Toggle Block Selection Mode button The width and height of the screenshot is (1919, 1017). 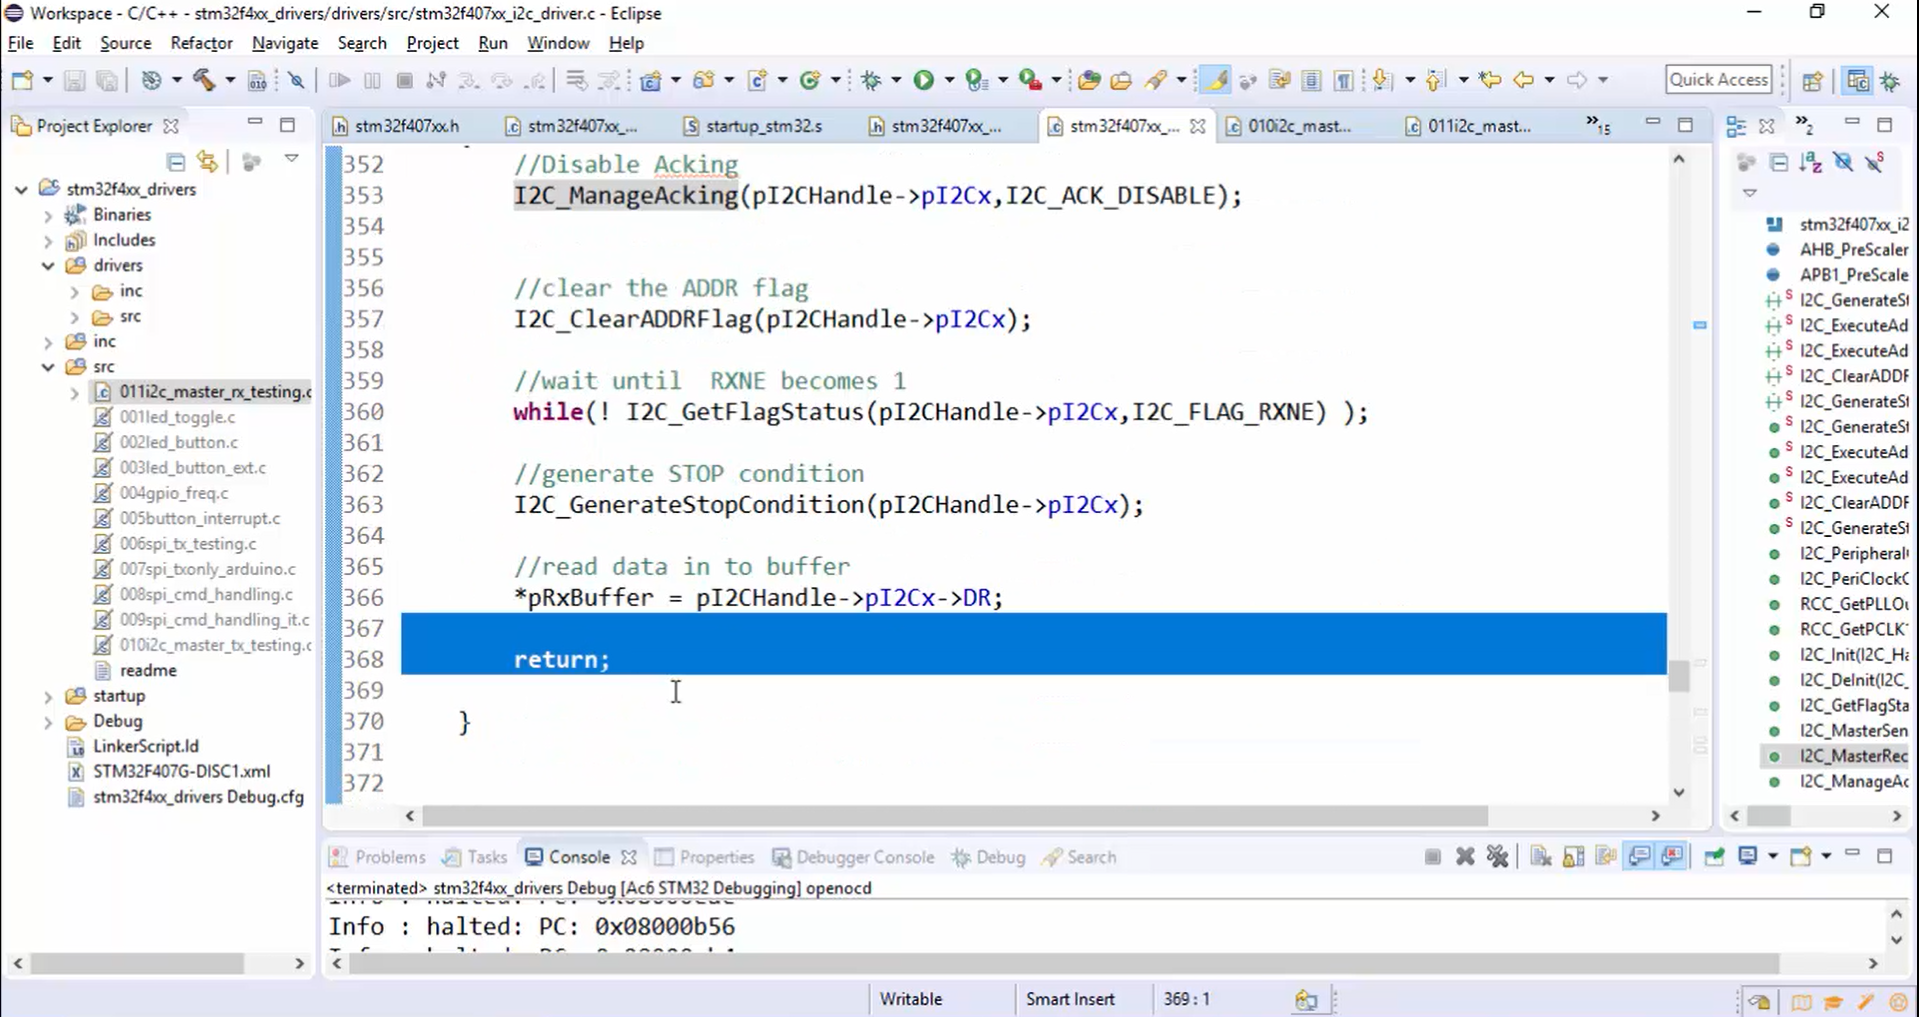[1311, 80]
